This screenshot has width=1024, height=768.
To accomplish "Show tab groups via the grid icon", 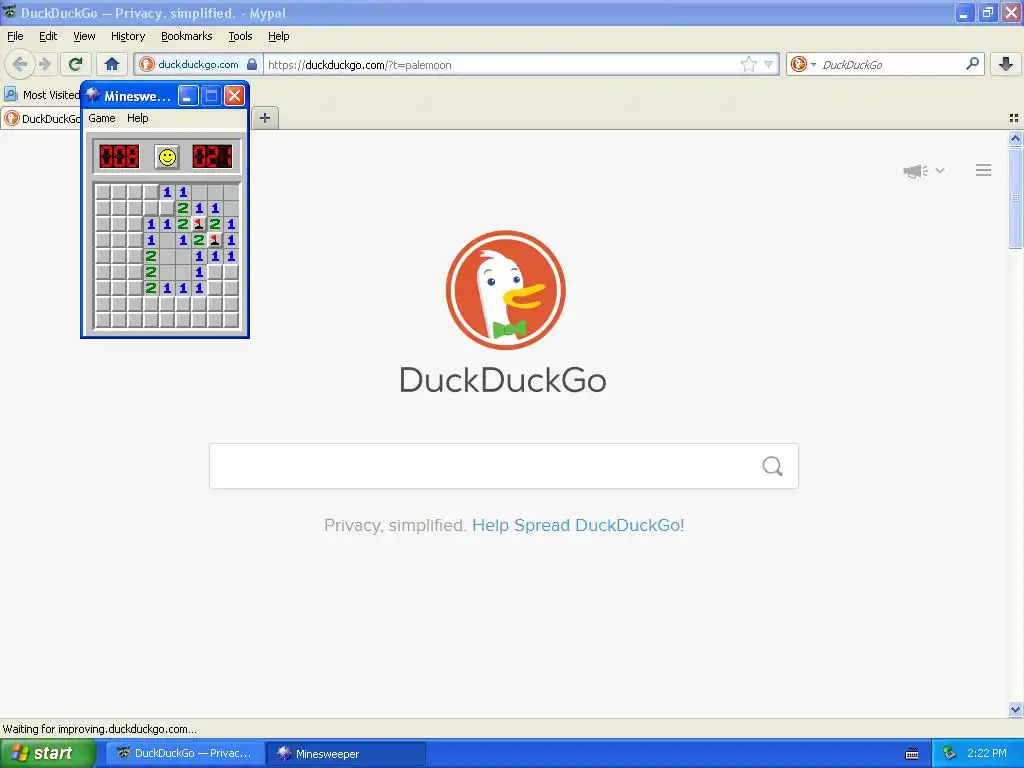I will tap(1014, 118).
